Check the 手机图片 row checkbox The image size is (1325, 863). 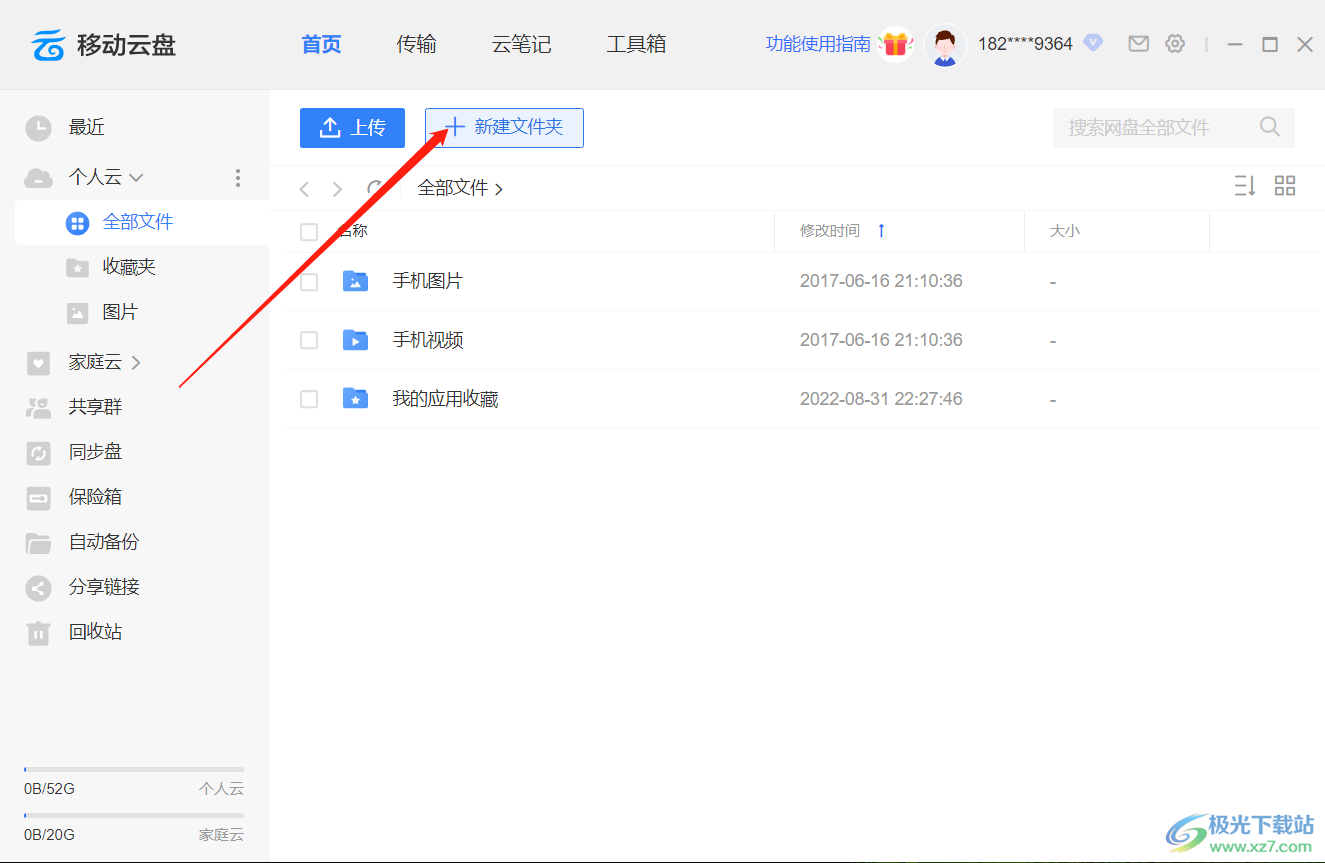pos(309,282)
